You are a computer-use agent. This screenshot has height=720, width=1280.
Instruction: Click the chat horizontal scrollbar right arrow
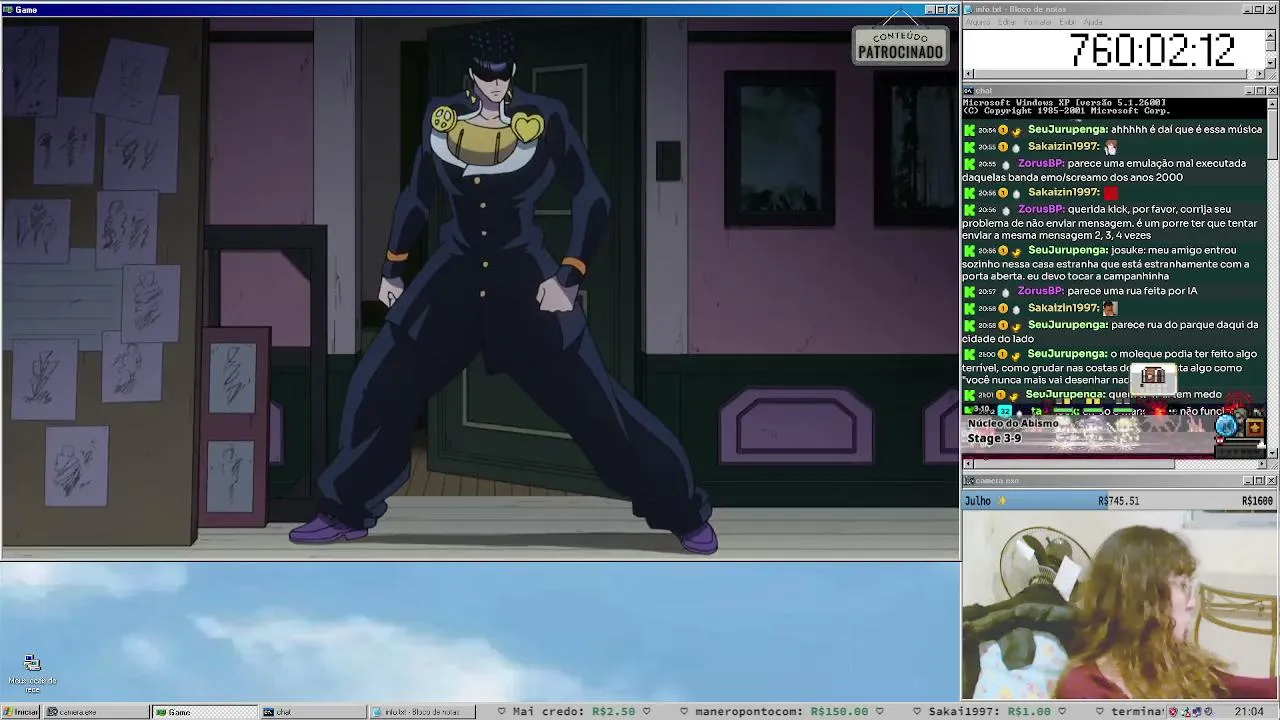pos(1260,464)
